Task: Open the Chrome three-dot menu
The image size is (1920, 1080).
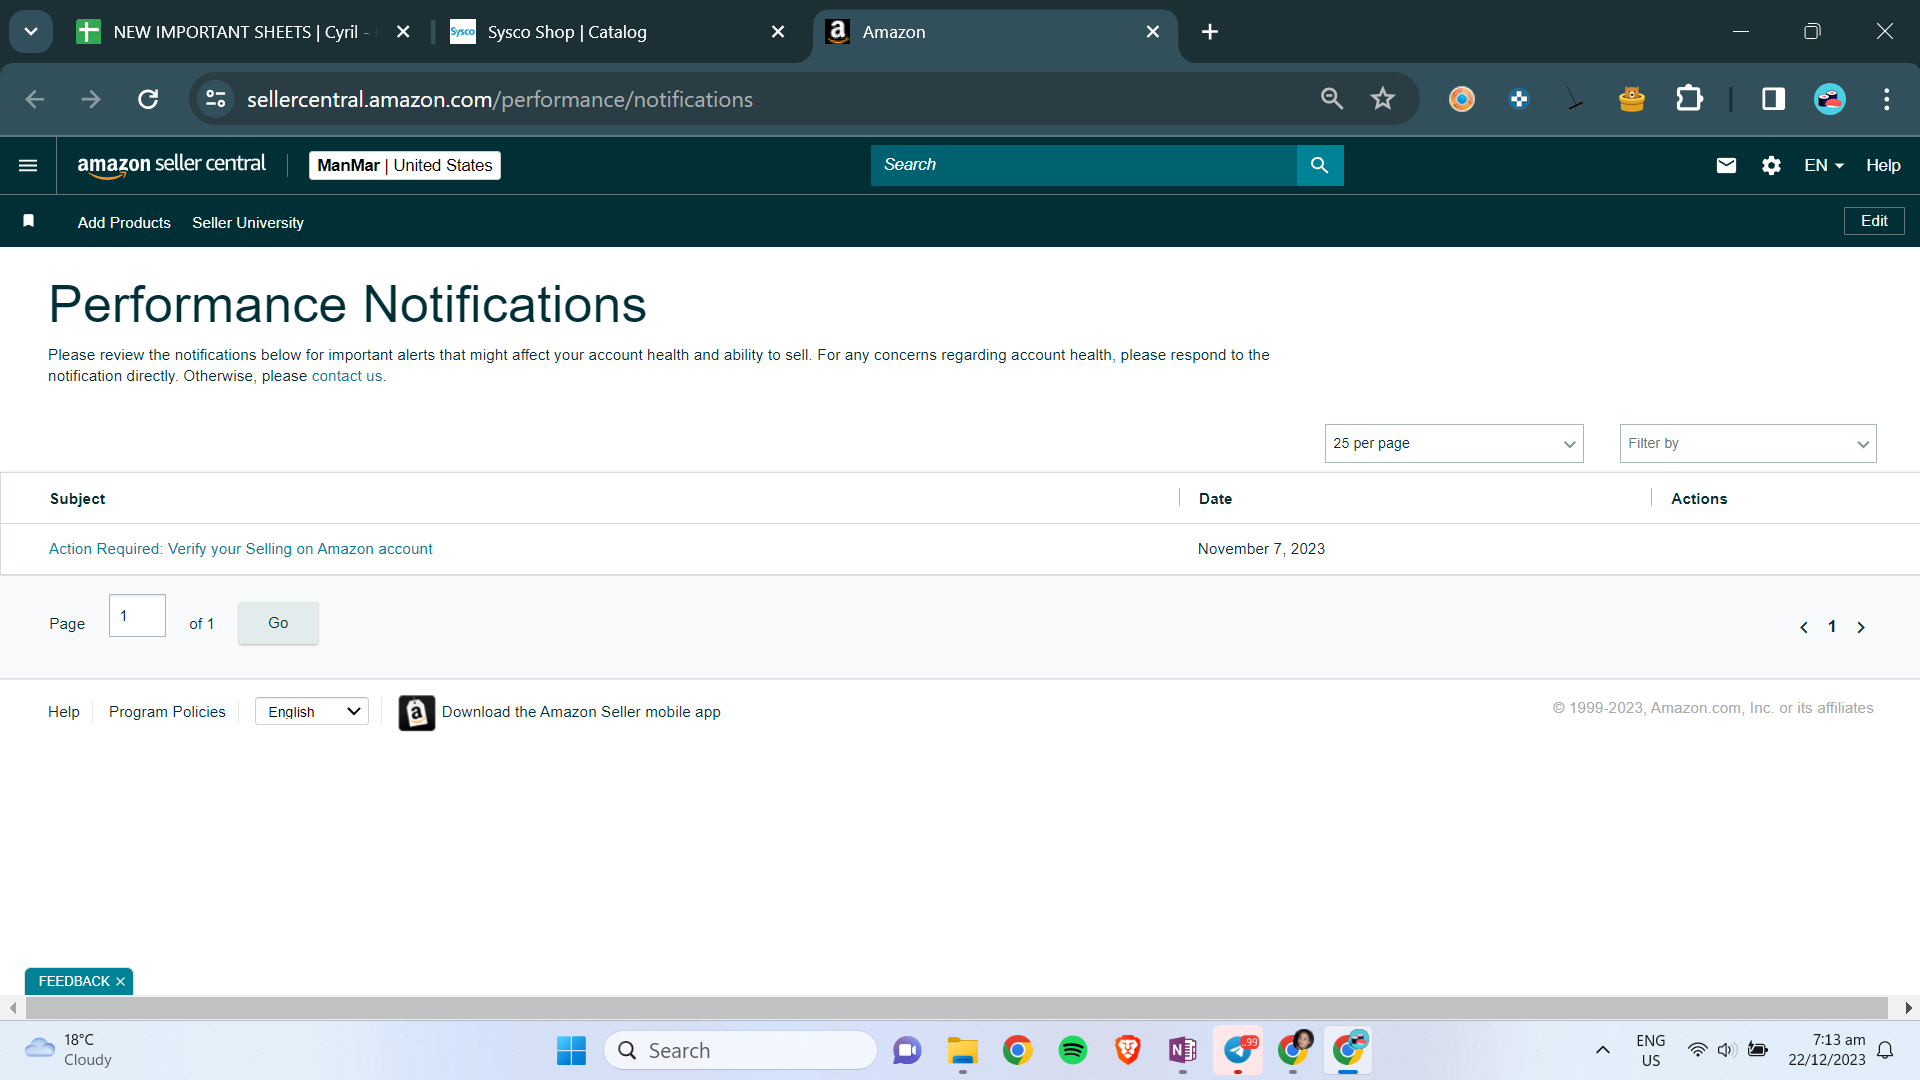Action: pyautogui.click(x=1887, y=99)
